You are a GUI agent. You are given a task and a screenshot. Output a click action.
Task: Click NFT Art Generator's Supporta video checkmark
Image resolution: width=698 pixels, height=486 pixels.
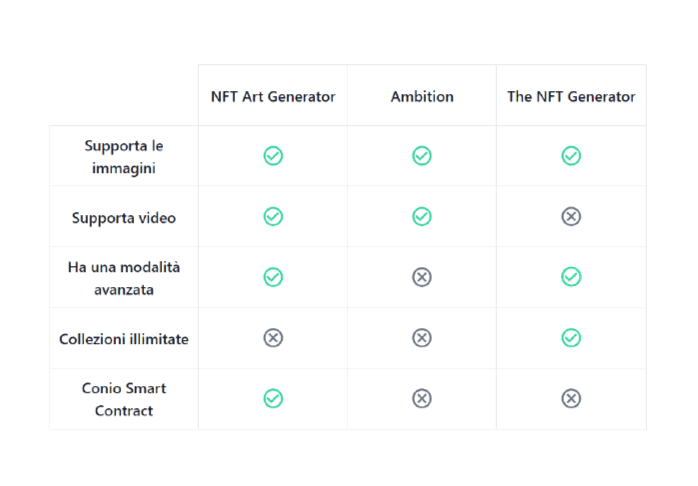tap(273, 217)
